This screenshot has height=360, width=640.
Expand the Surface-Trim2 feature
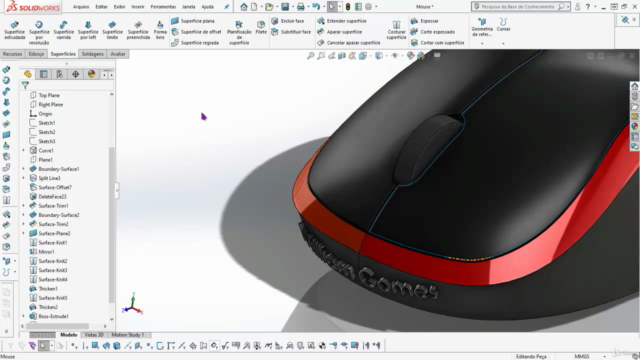point(23,224)
